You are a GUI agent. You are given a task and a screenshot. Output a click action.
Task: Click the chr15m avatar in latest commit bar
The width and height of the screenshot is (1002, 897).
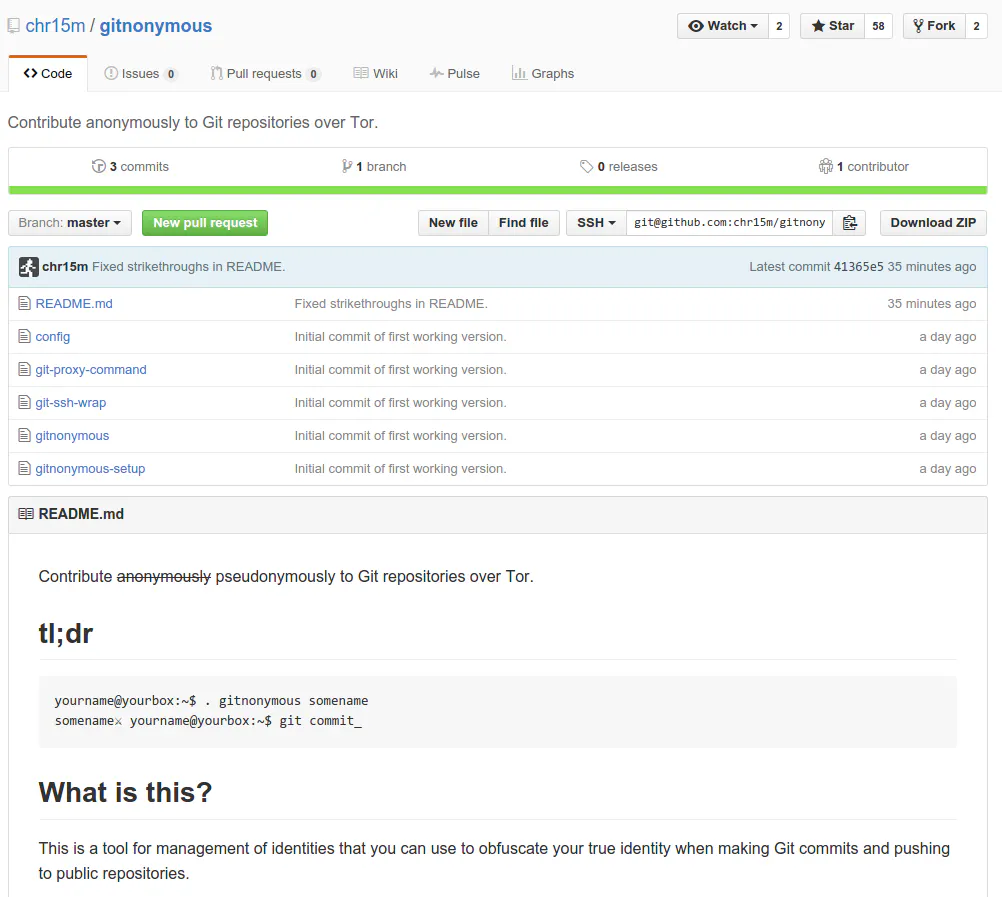pyautogui.click(x=28, y=266)
